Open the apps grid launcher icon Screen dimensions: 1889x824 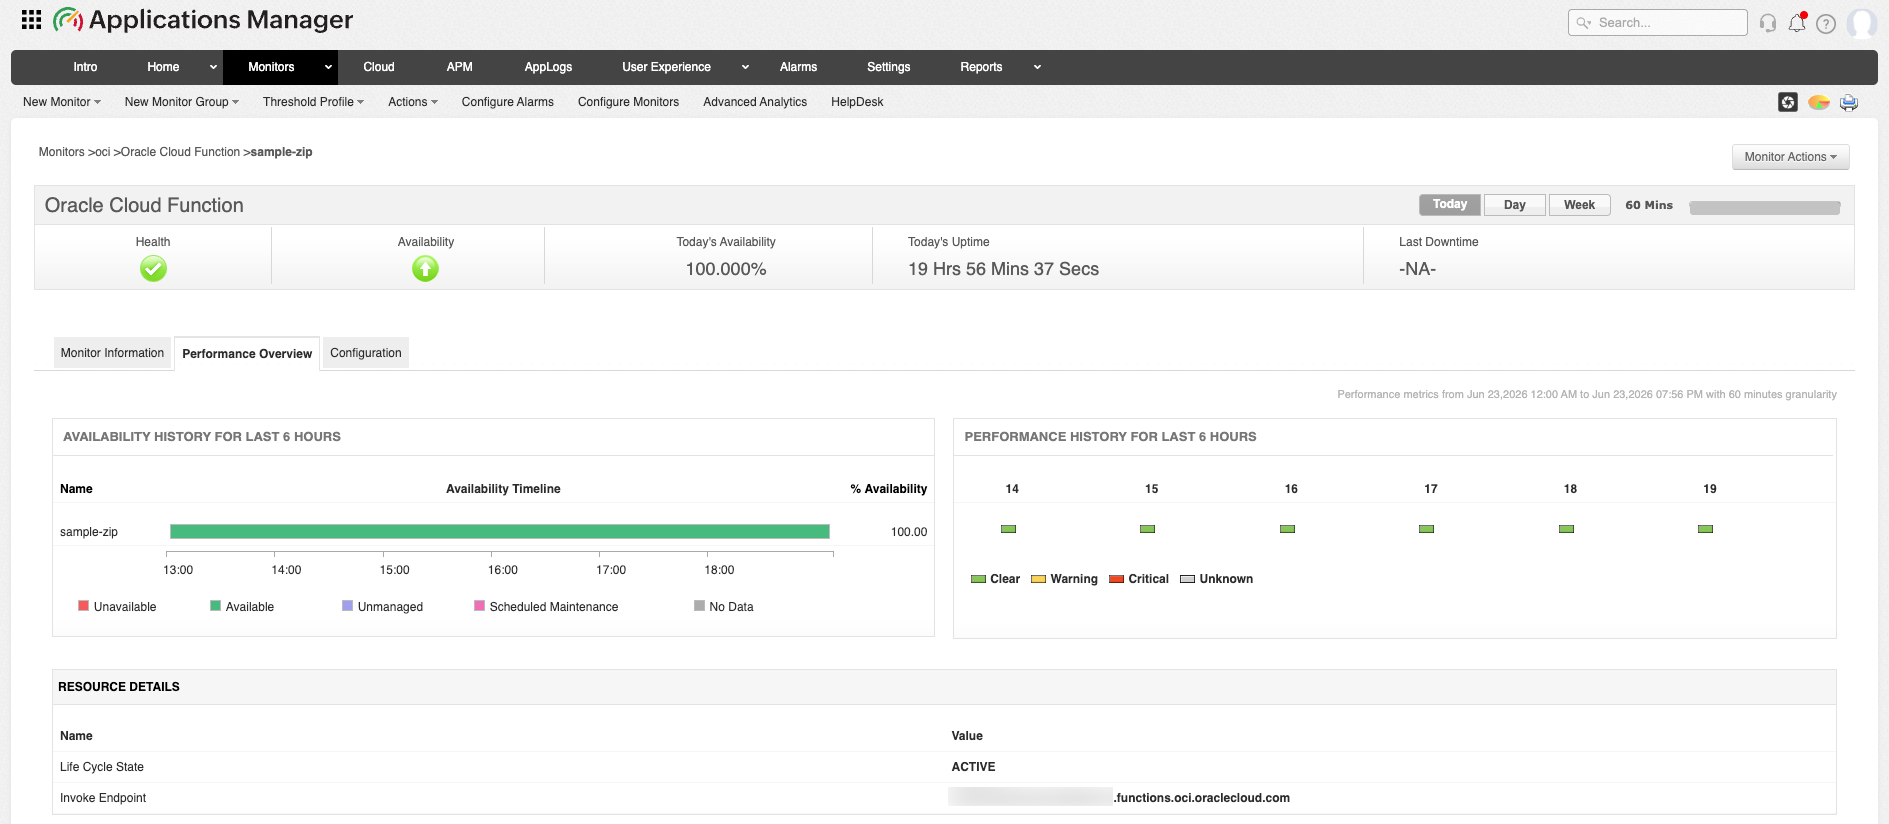point(31,19)
